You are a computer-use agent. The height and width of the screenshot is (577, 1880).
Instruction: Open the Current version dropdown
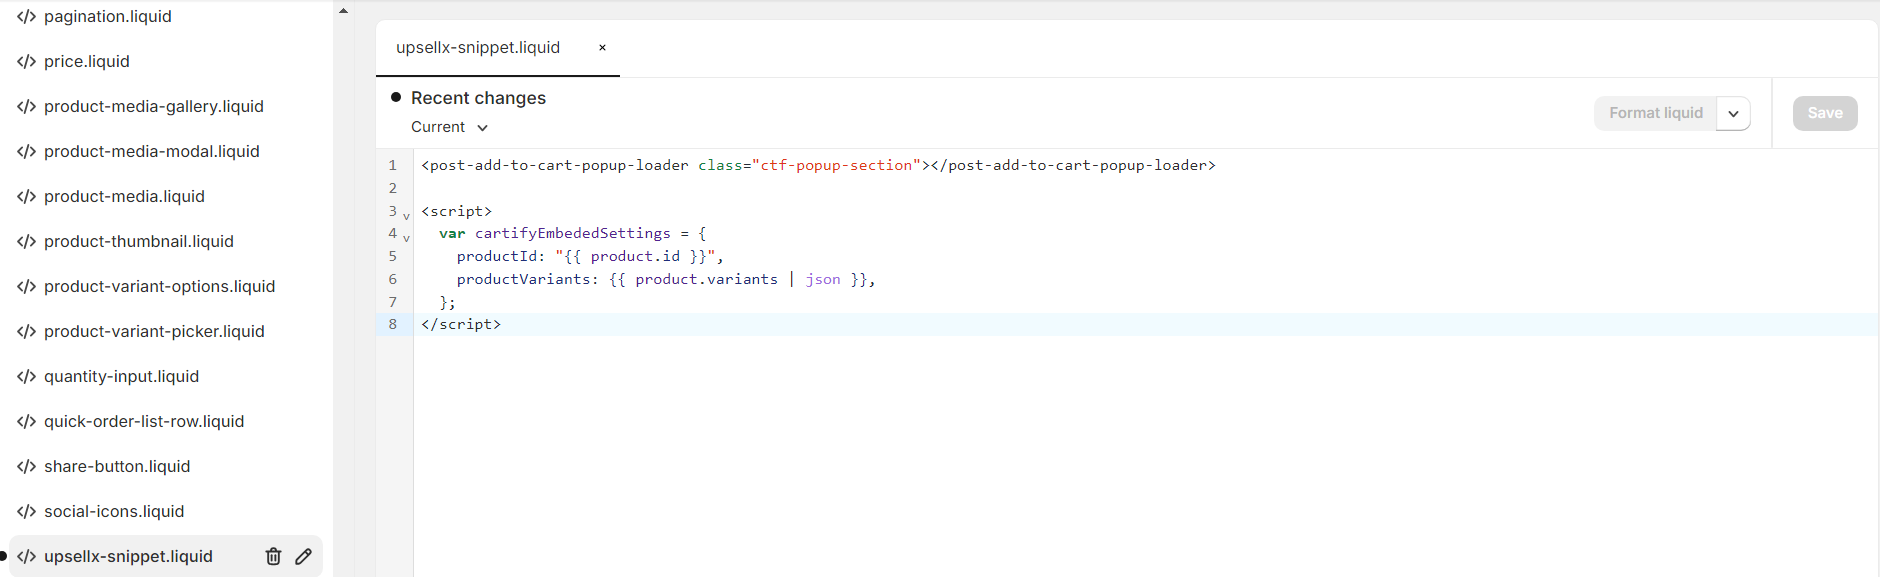click(x=449, y=127)
